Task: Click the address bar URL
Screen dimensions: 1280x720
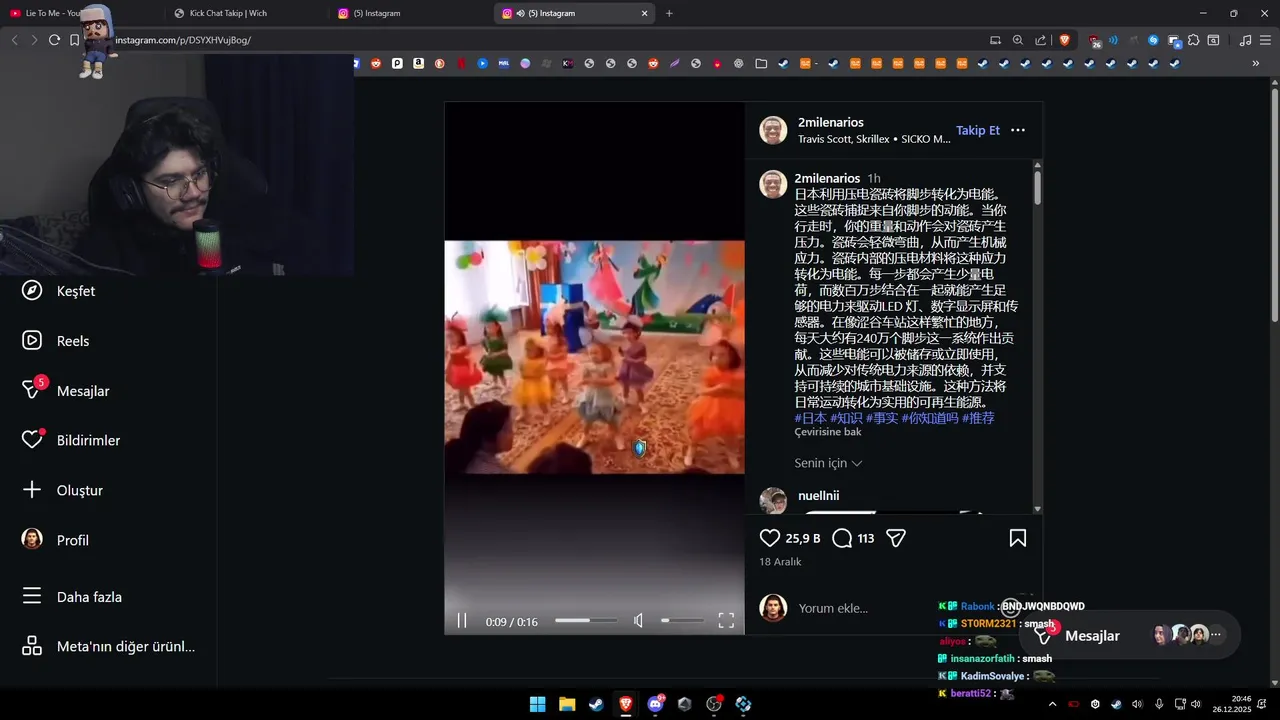Action: [183, 40]
